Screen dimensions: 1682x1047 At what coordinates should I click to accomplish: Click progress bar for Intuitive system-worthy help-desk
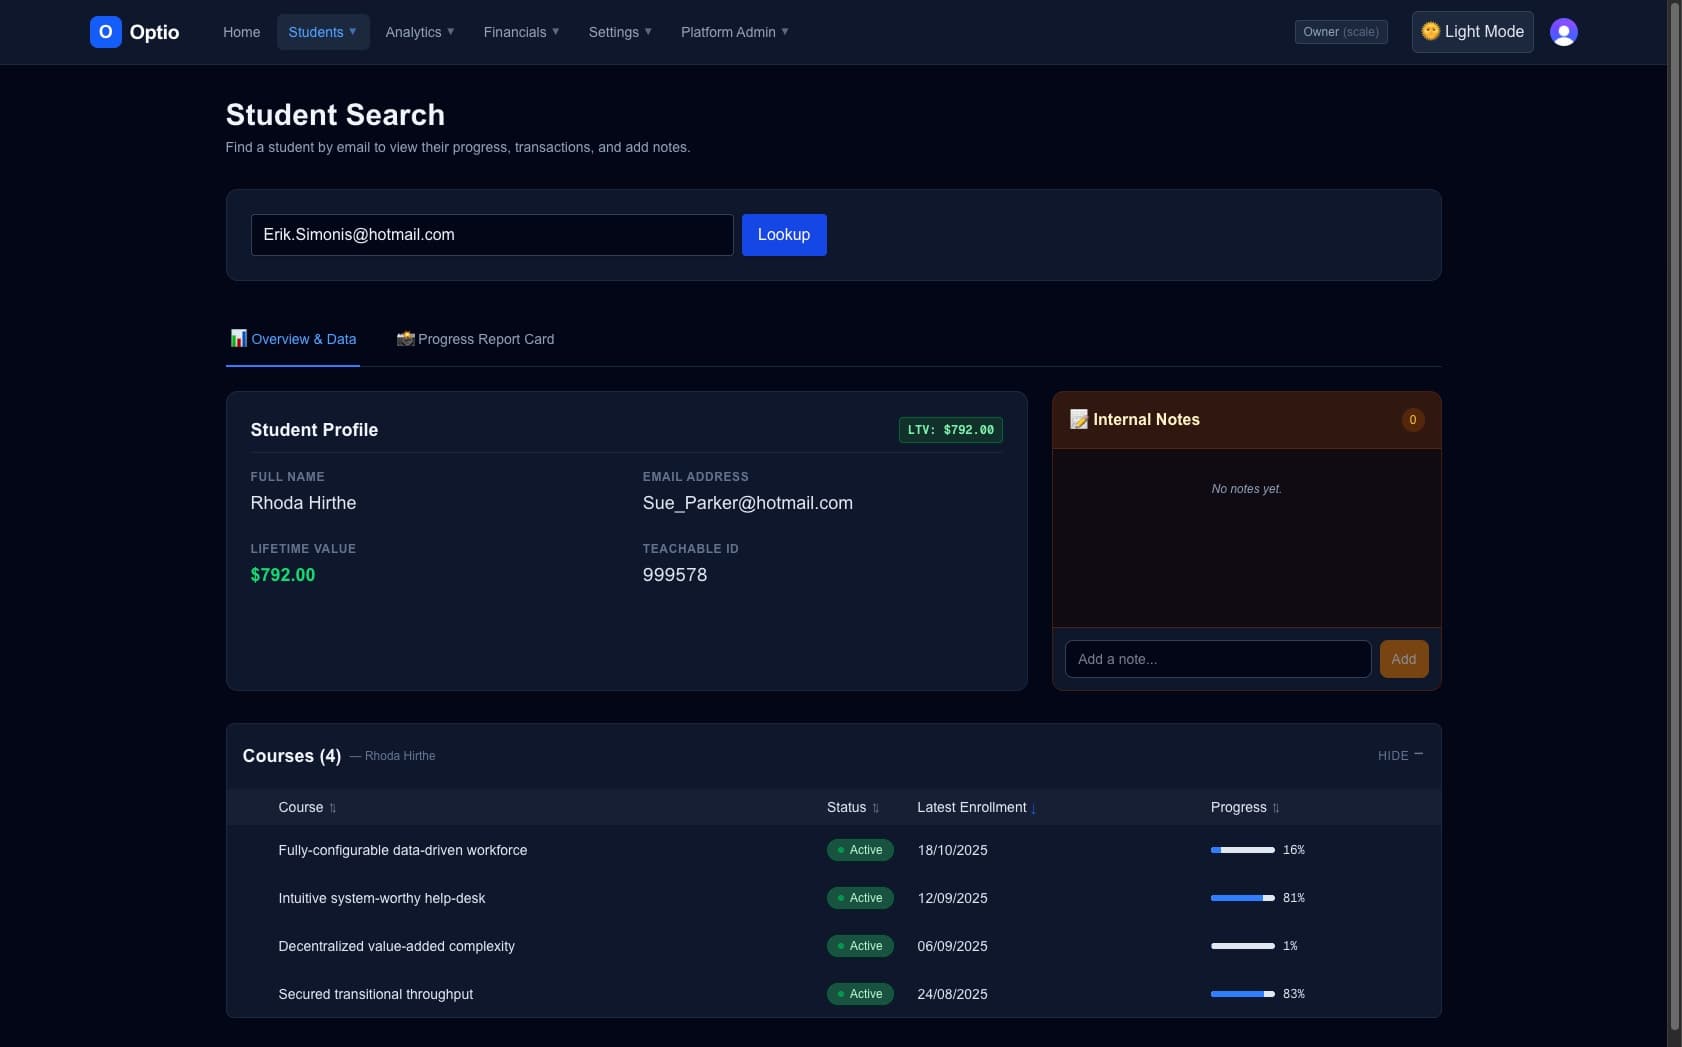coord(1242,898)
